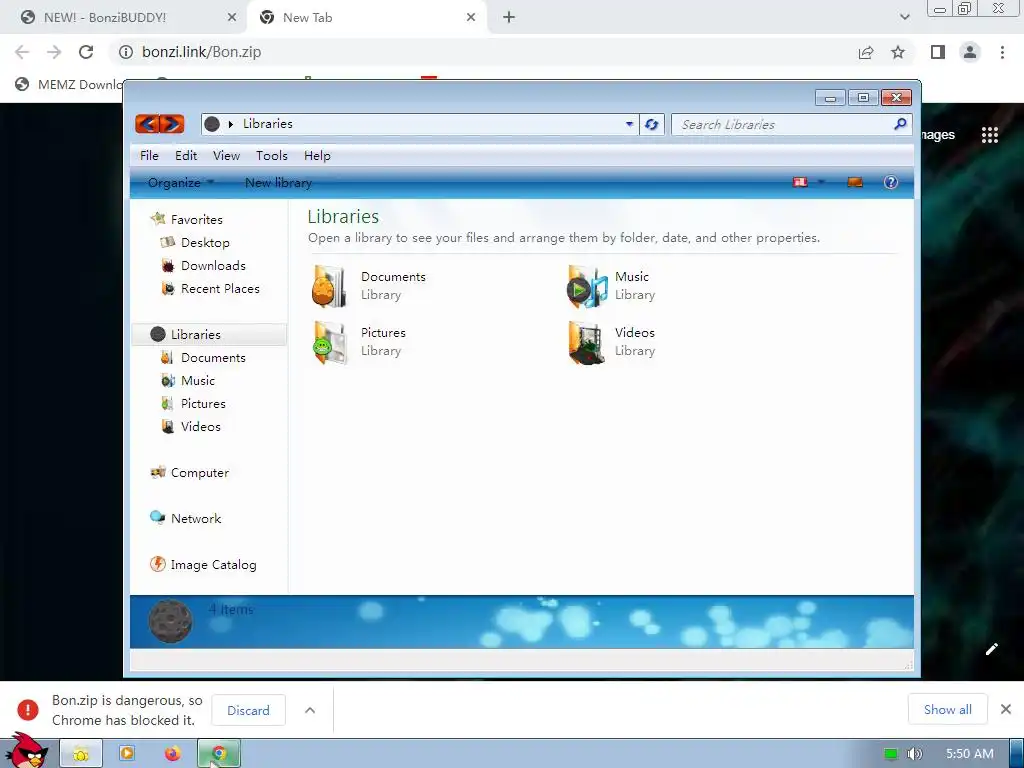Open the Angry Birds start button
The width and height of the screenshot is (1024, 768).
26,750
